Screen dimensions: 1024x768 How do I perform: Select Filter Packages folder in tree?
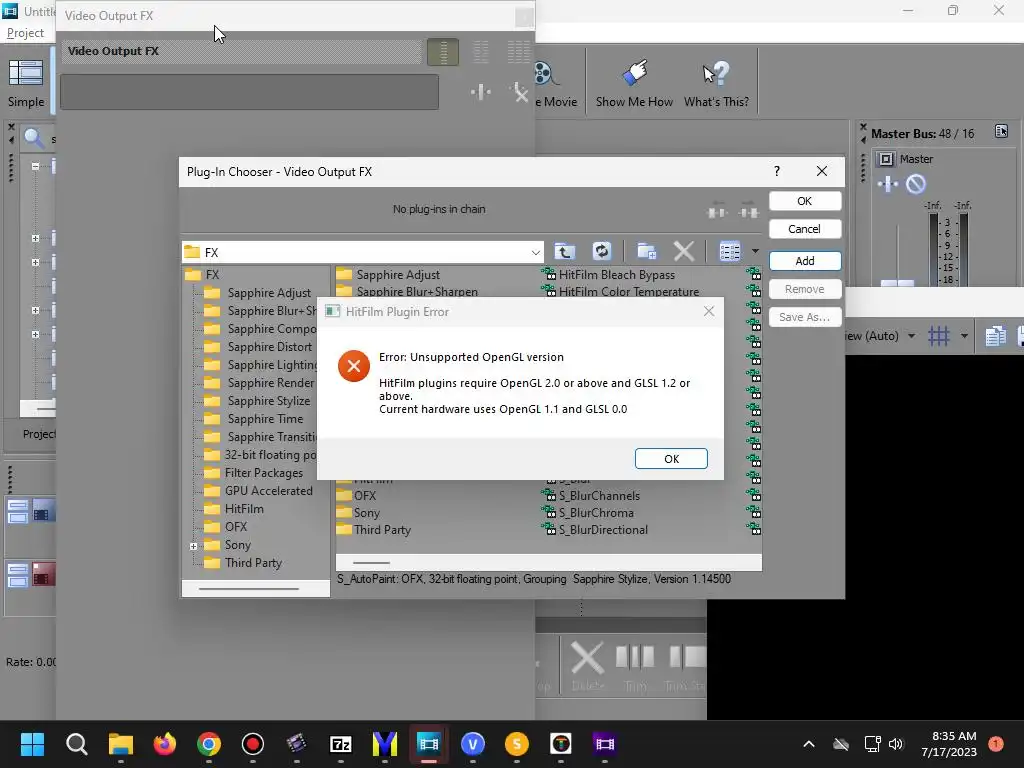click(264, 473)
